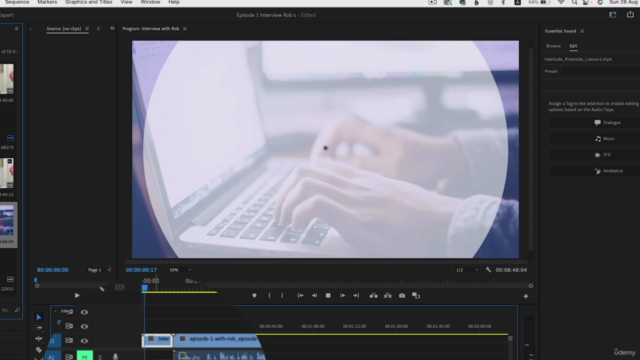Open the 1/2 playback resolution dropdown
Viewport: 640px width, 360px height.
[467, 270]
